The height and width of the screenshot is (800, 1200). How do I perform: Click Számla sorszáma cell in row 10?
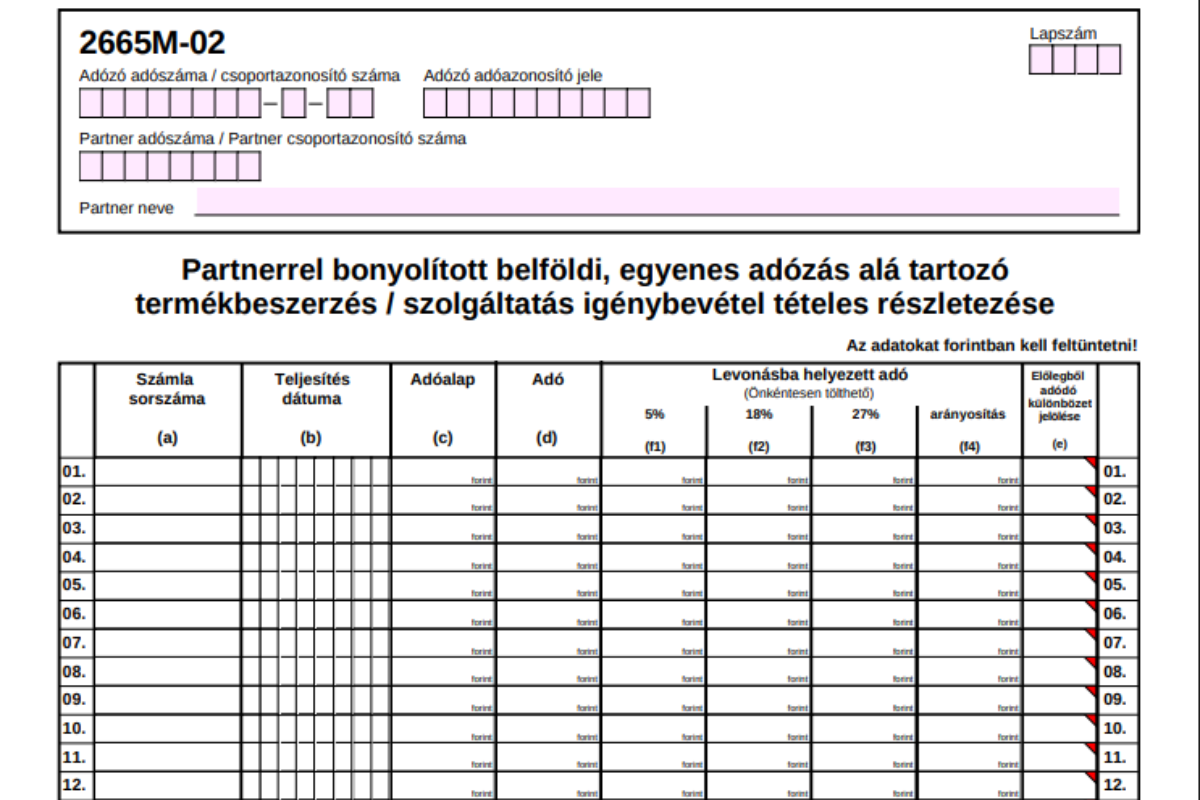coord(168,731)
